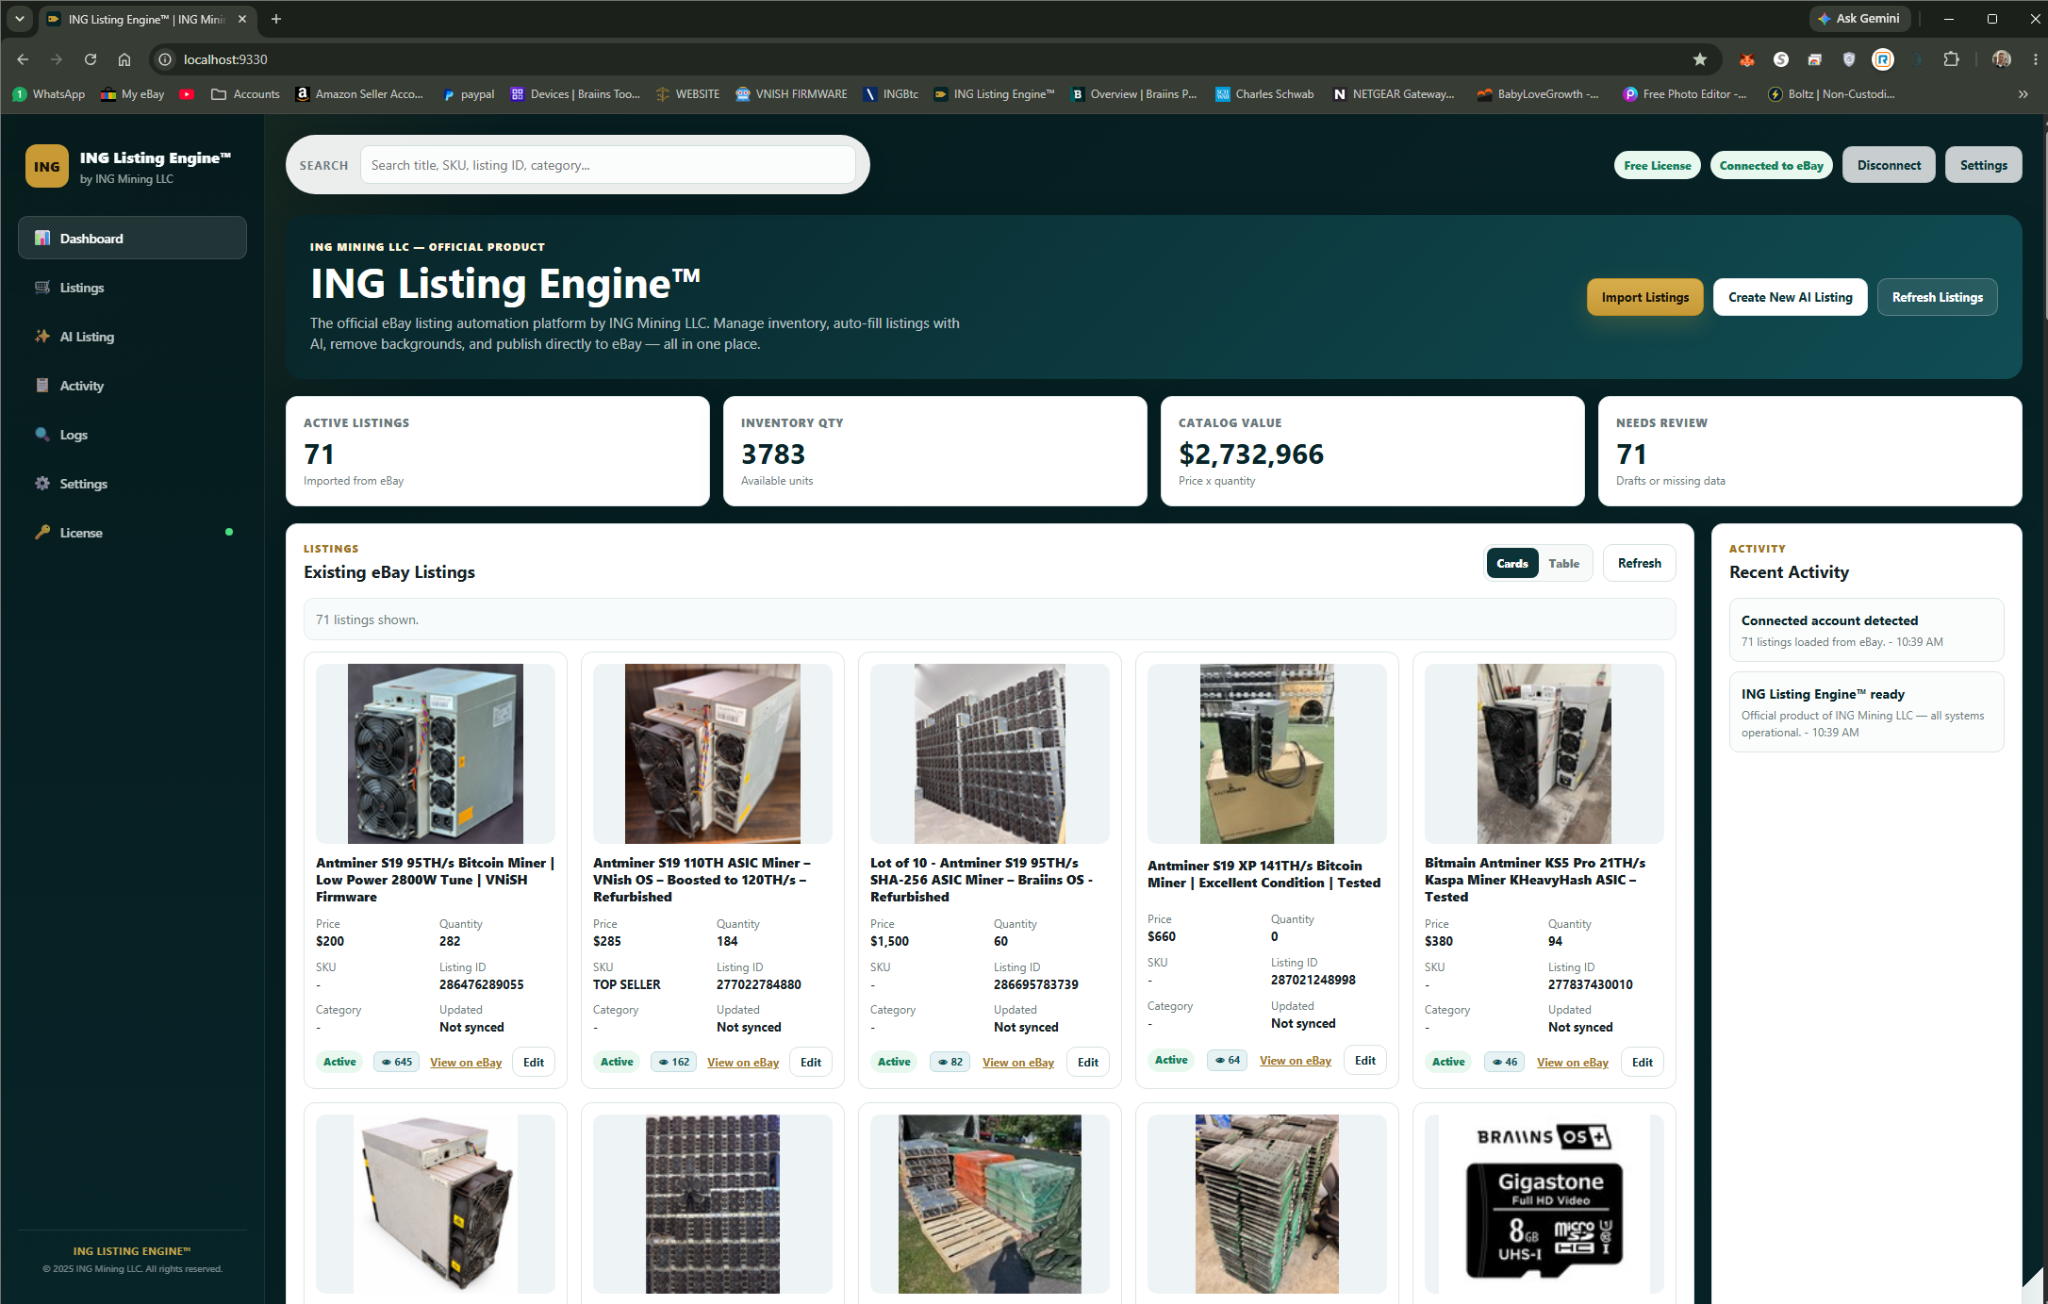Click ING Listing Engine ready activity entry
This screenshot has height=1304, width=2048.
click(x=1866, y=711)
